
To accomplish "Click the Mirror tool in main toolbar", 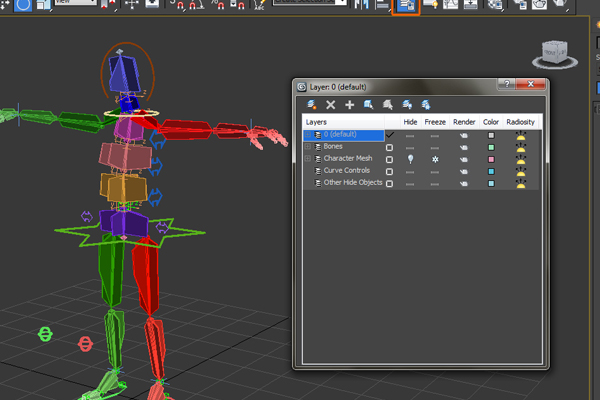I will point(361,5).
